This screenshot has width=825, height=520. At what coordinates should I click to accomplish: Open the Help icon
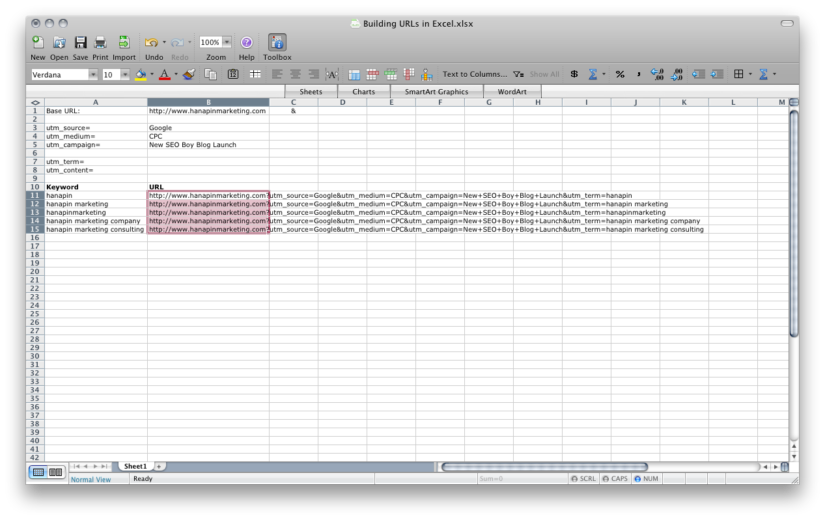pyautogui.click(x=246, y=43)
